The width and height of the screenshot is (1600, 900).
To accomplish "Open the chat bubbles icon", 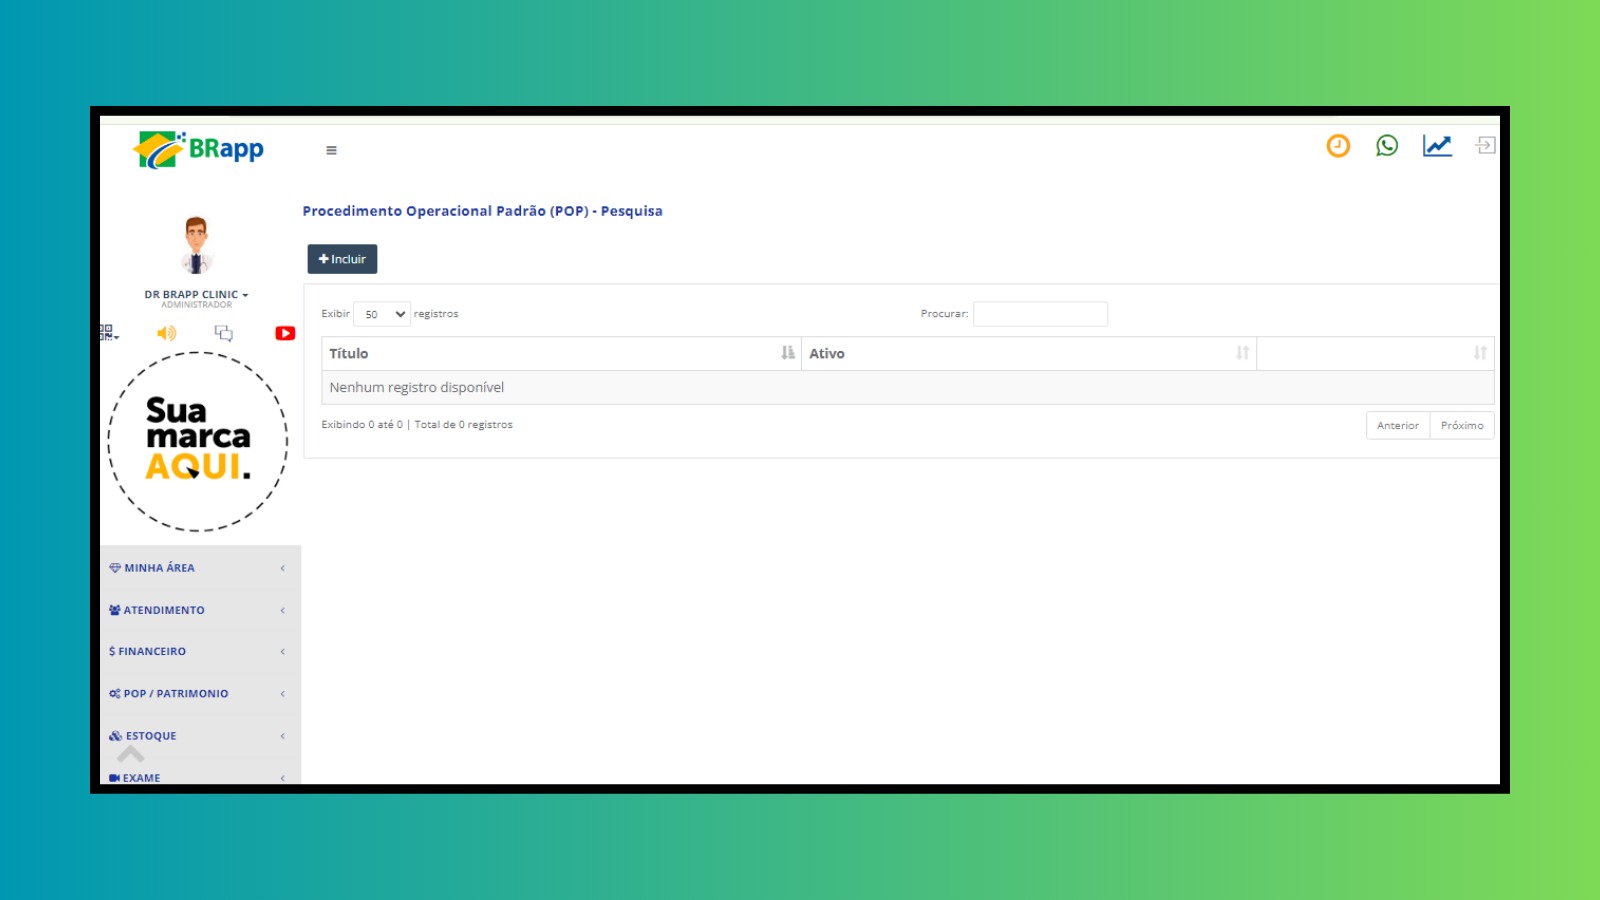I will pos(224,333).
